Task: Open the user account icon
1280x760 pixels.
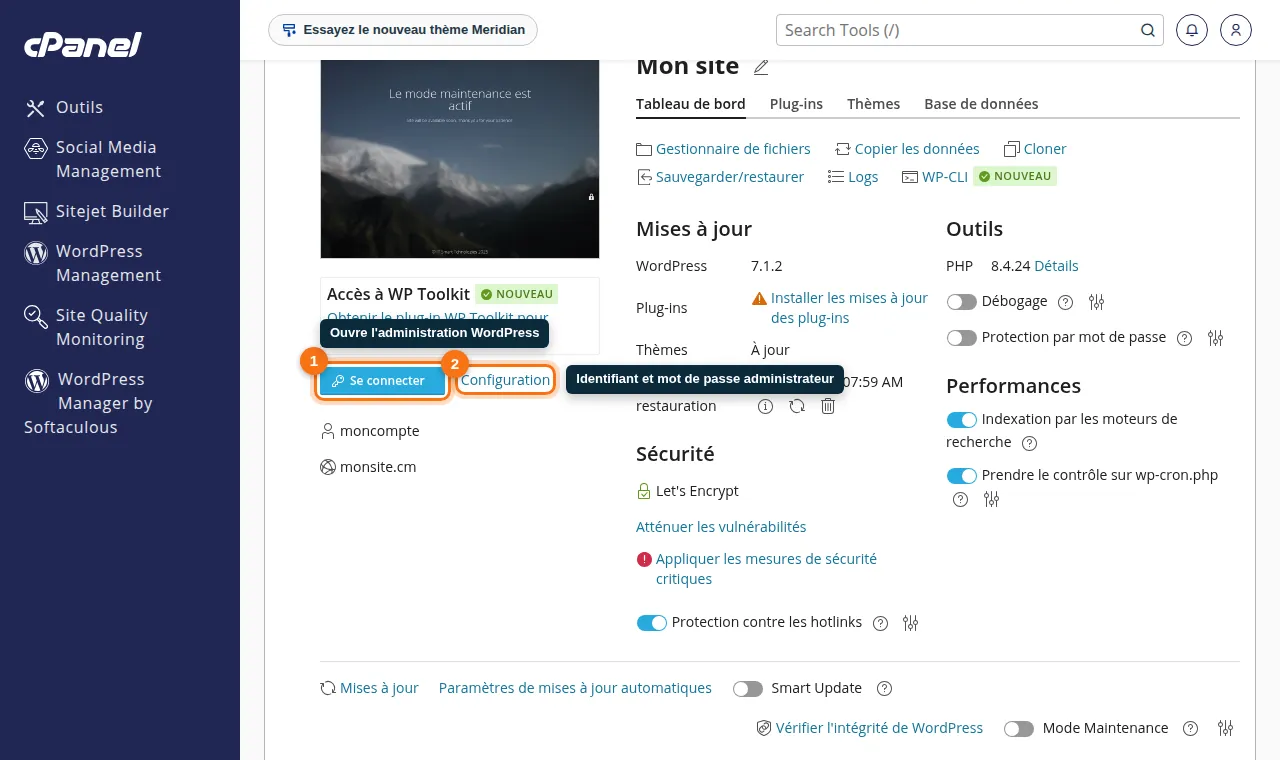Action: (x=1236, y=30)
